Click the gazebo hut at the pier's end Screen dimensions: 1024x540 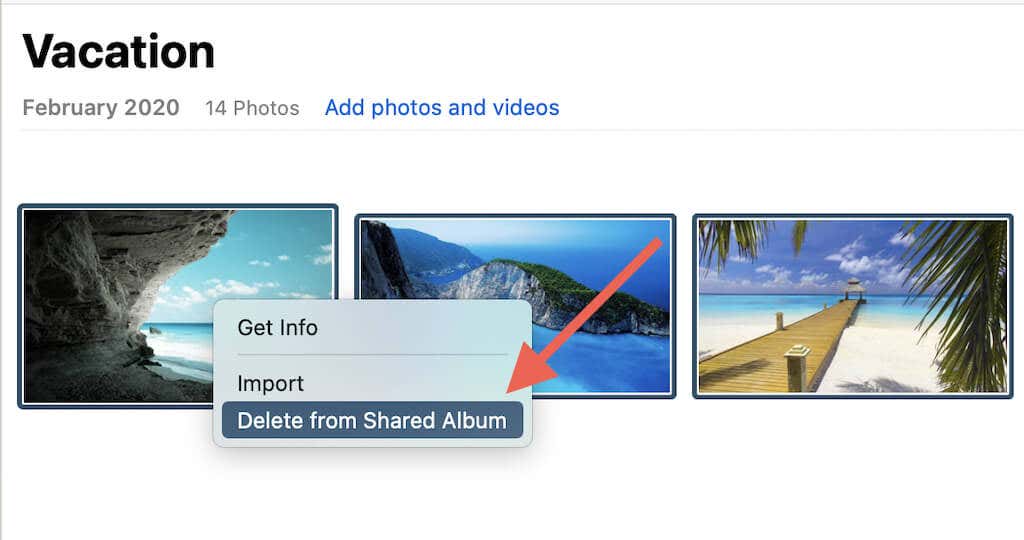point(854,289)
